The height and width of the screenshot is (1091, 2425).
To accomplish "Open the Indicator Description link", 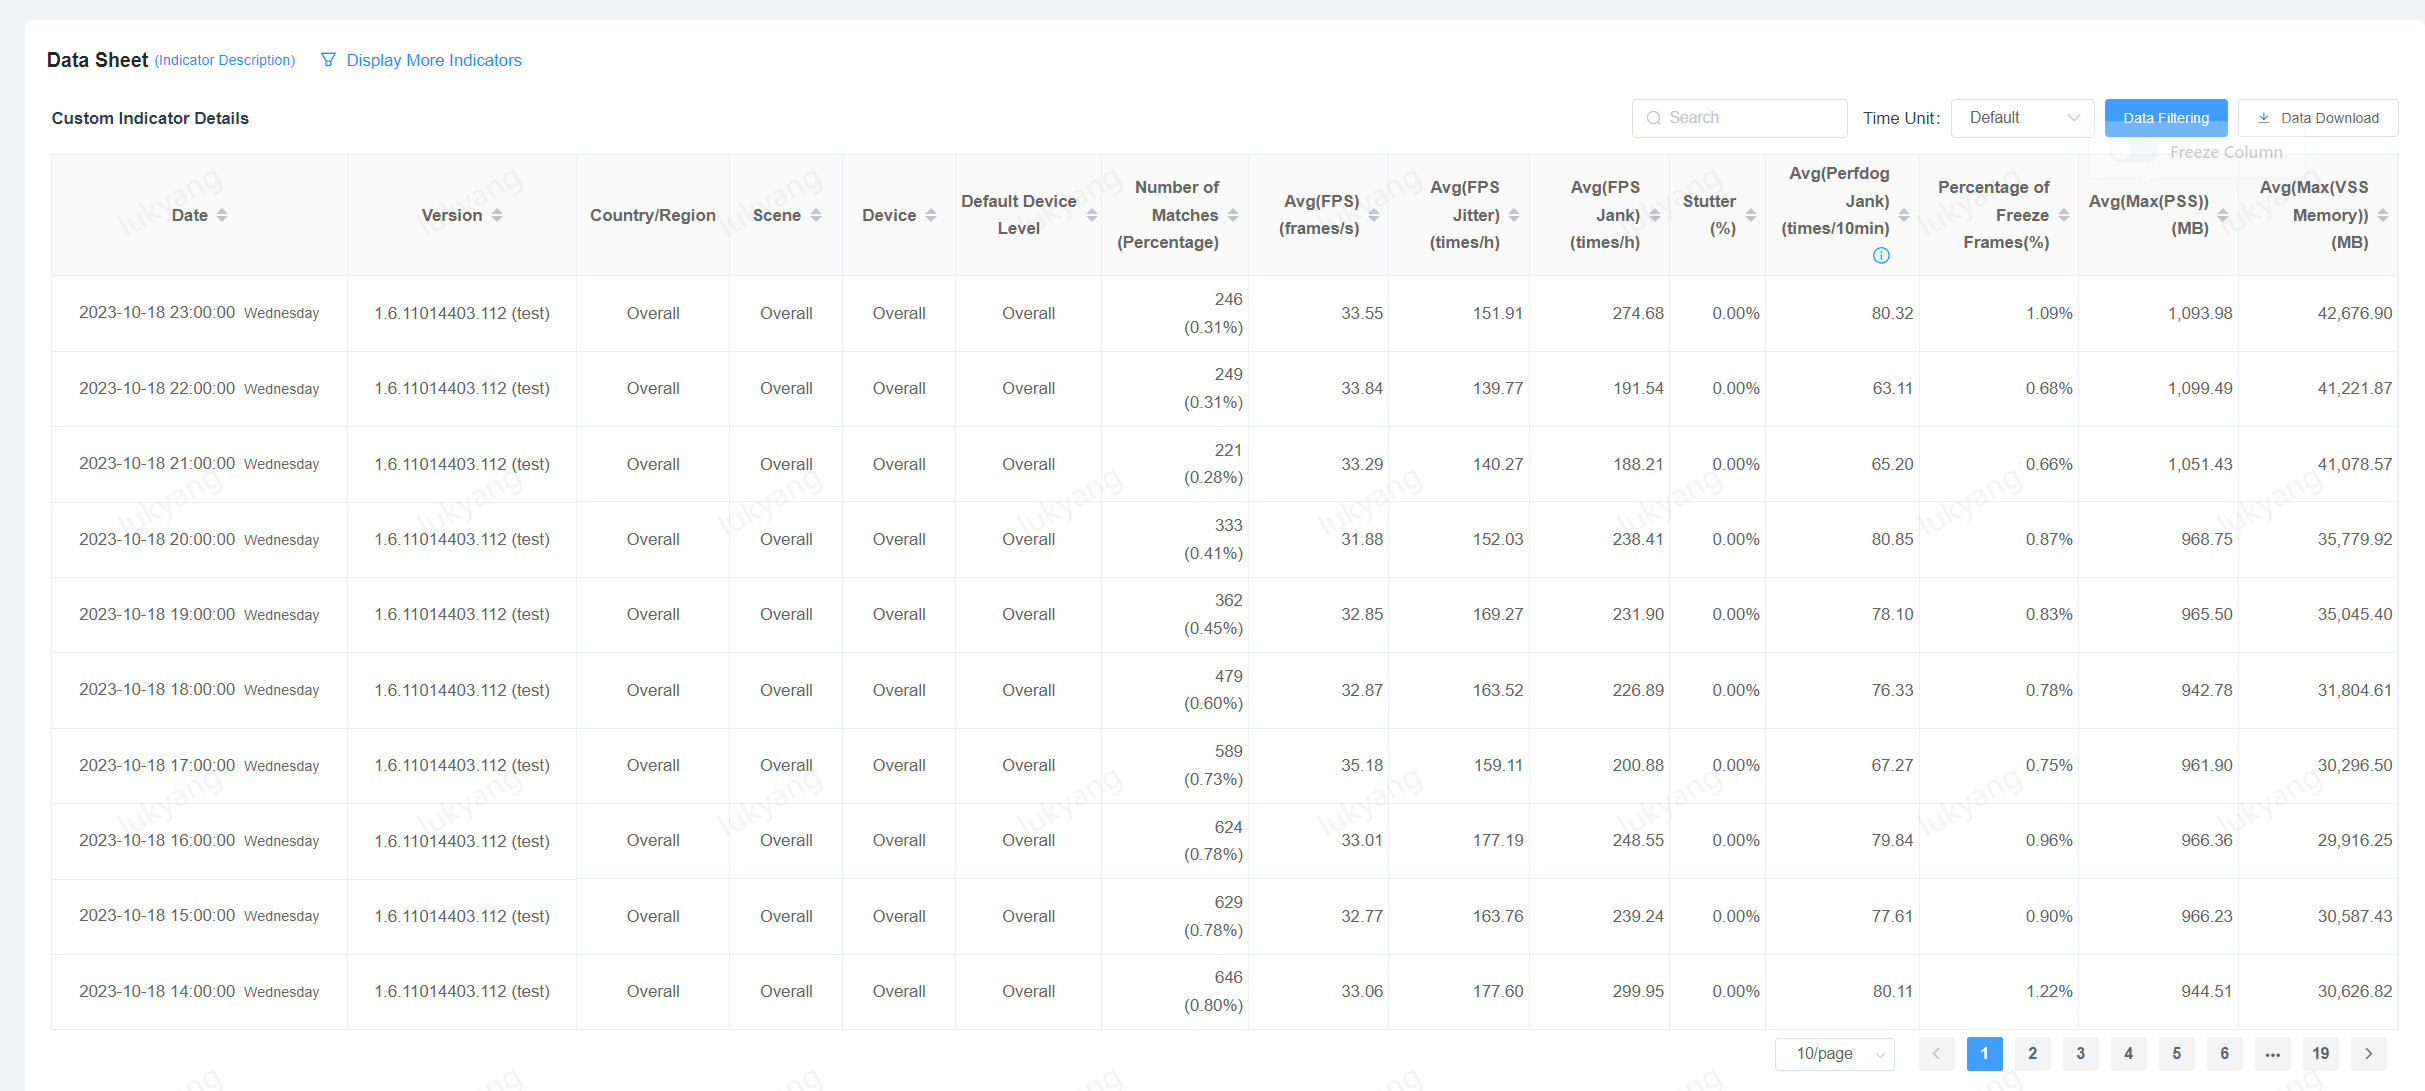I will point(225,61).
